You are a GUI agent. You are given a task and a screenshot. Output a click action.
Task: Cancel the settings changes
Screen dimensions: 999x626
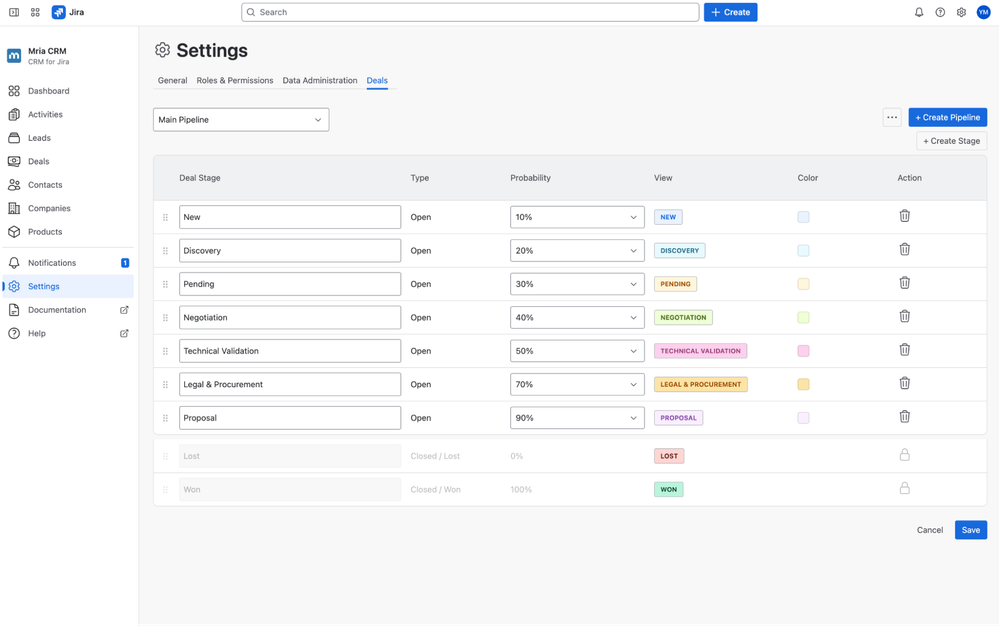[930, 530]
